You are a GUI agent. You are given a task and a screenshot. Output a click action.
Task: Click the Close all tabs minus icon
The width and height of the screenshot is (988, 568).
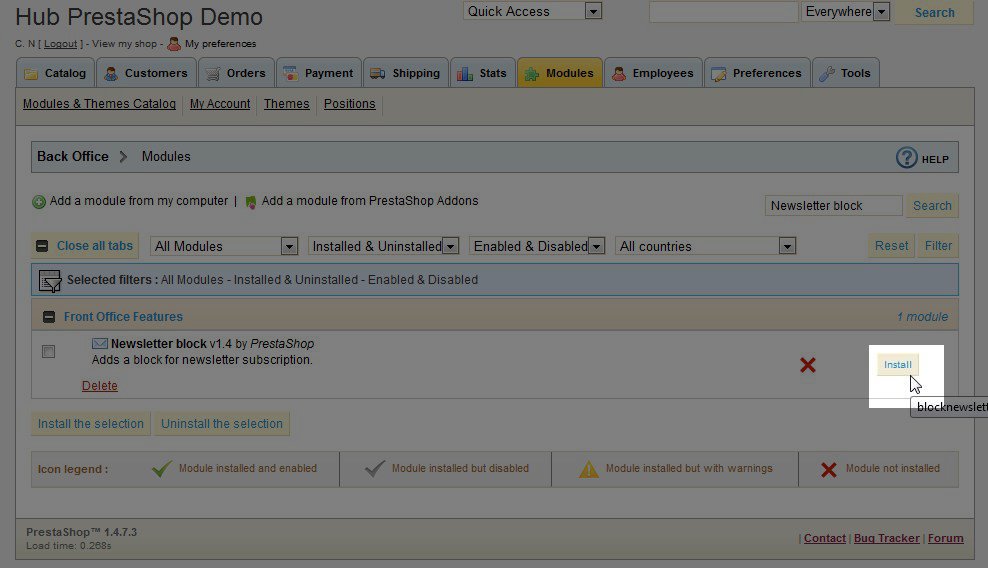click(x=42, y=246)
